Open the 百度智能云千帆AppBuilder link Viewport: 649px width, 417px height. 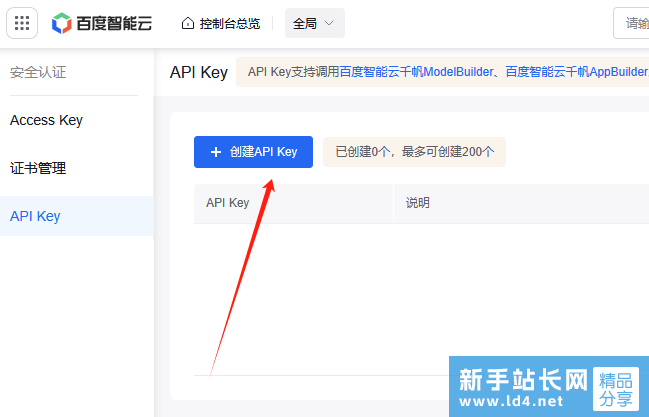[x=577, y=72]
